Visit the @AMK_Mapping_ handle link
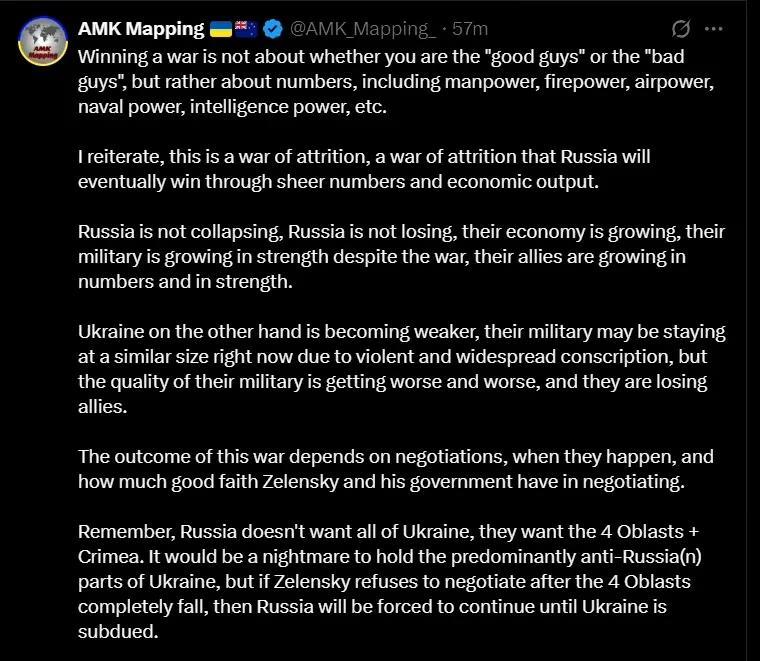The image size is (760, 661). click(363, 29)
